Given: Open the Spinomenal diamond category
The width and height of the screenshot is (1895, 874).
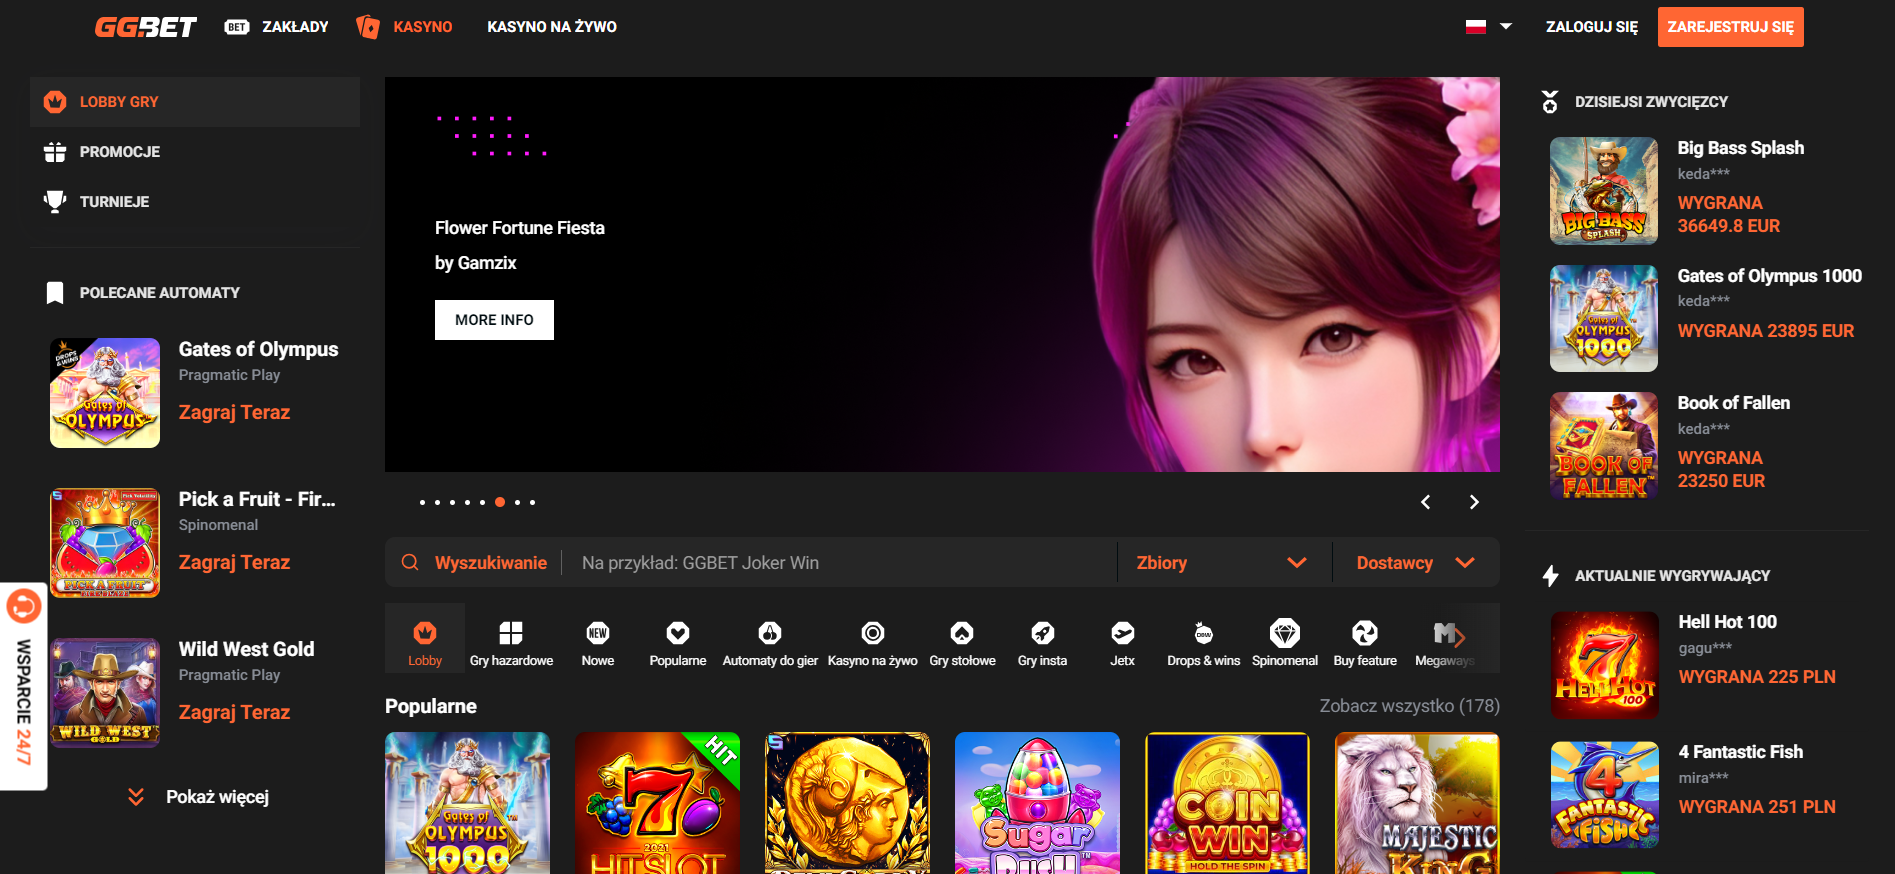Looking at the screenshot, I should click(x=1284, y=643).
